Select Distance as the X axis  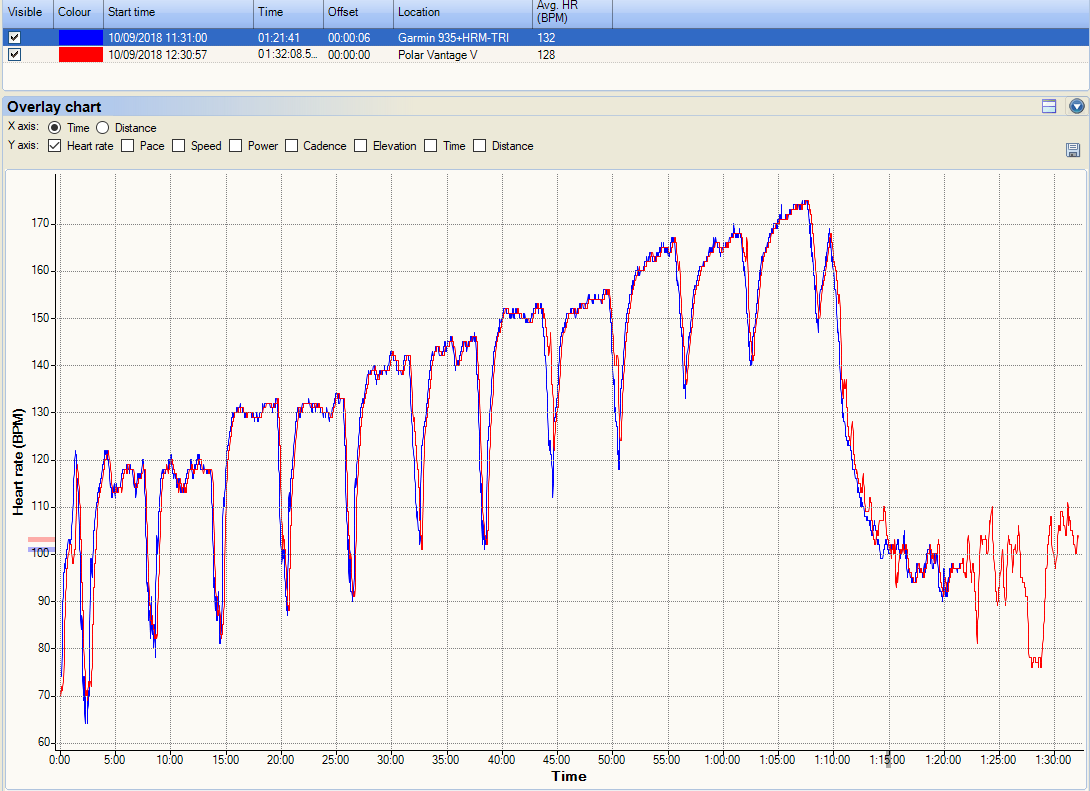103,128
